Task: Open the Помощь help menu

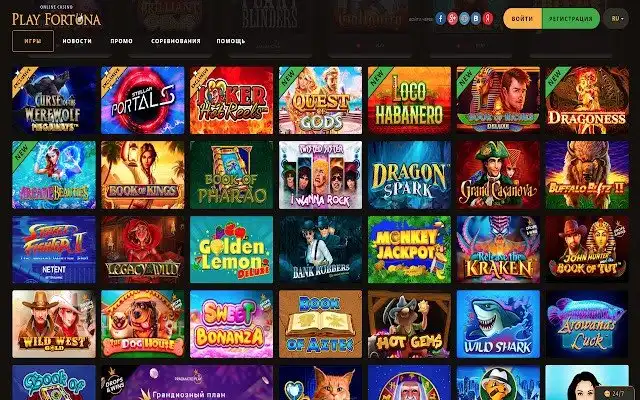Action: pyautogui.click(x=231, y=41)
